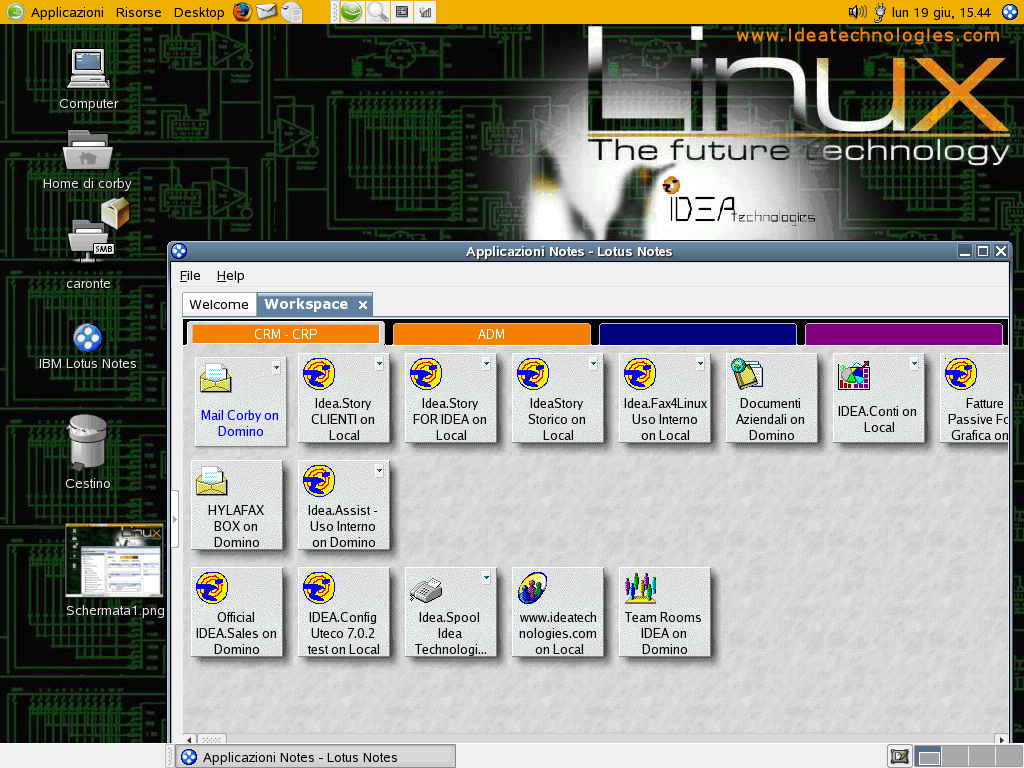Open the File menu

(190, 276)
